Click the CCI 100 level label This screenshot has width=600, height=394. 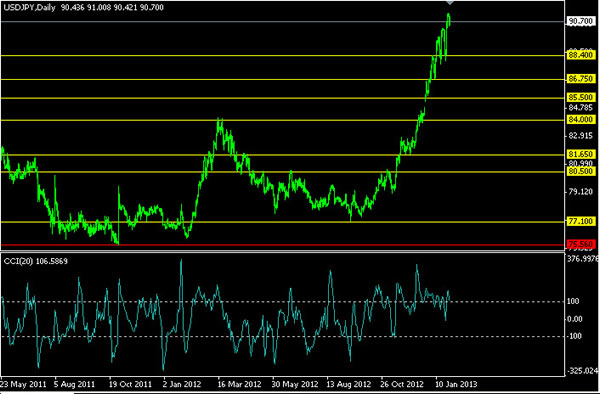coord(573,302)
